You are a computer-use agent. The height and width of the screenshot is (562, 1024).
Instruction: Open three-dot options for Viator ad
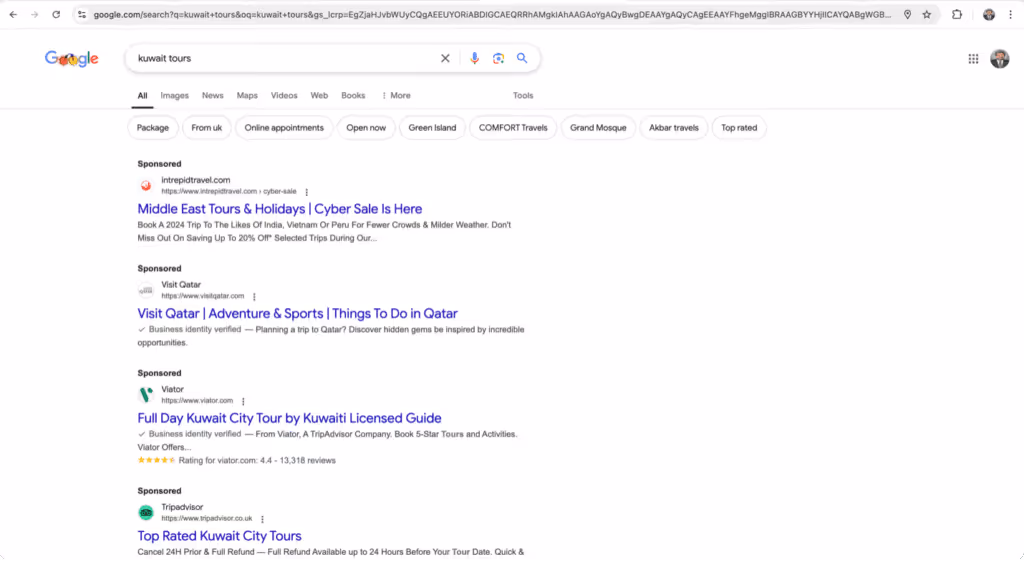tap(243, 401)
